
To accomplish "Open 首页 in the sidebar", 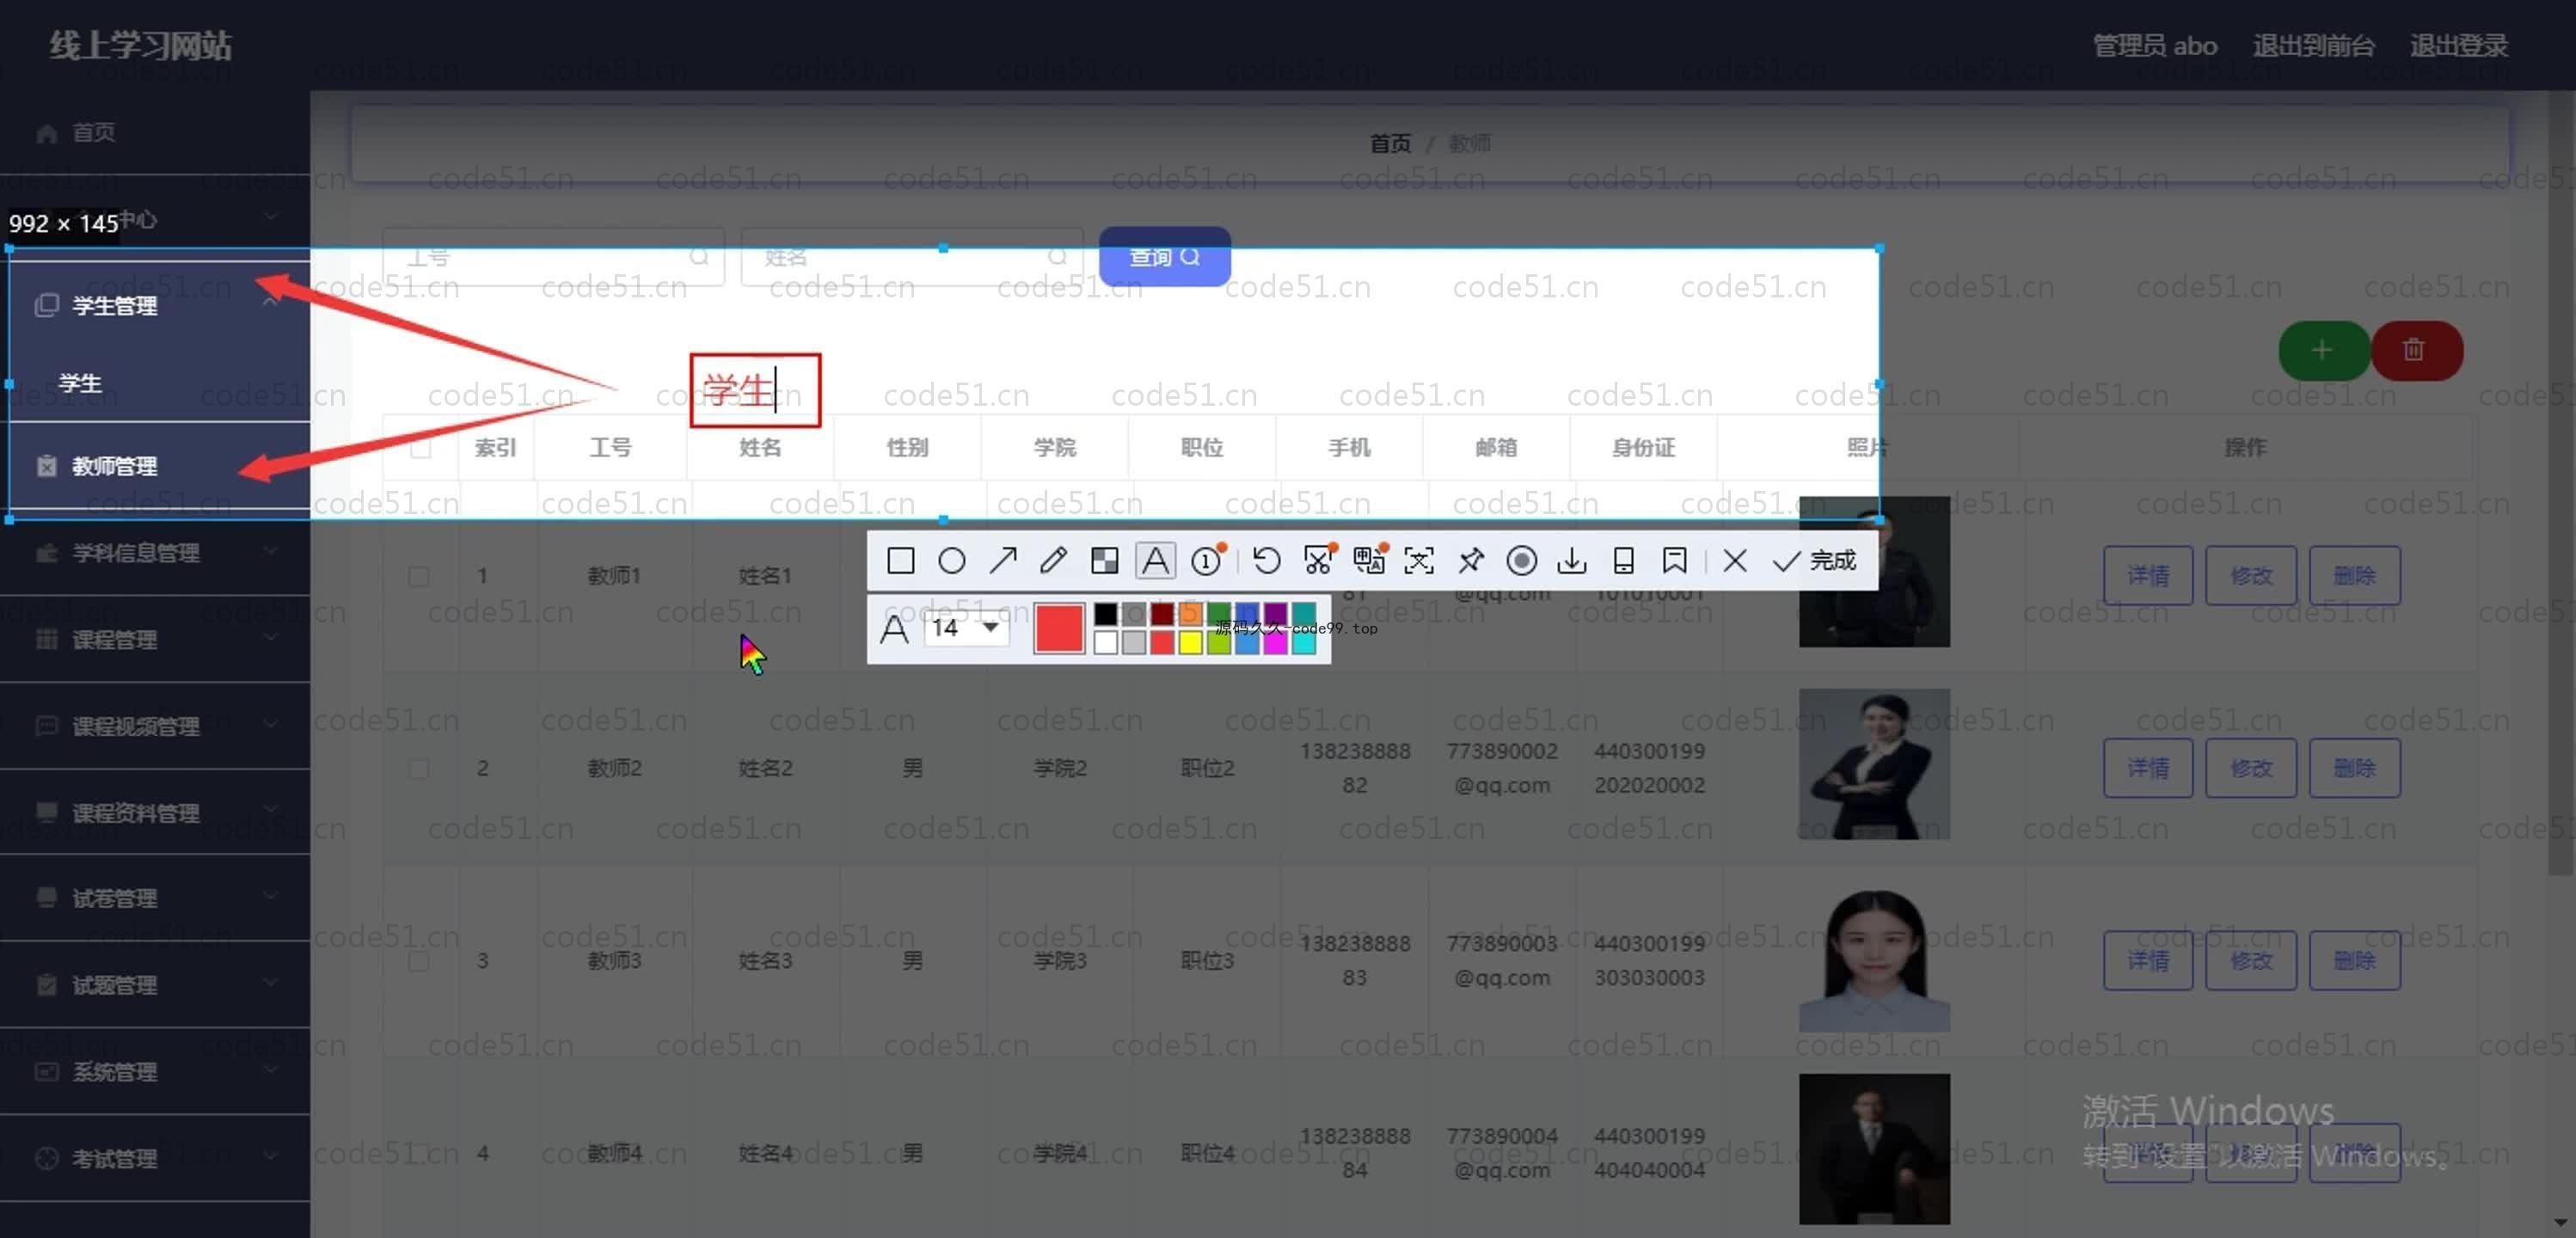I will coord(155,133).
